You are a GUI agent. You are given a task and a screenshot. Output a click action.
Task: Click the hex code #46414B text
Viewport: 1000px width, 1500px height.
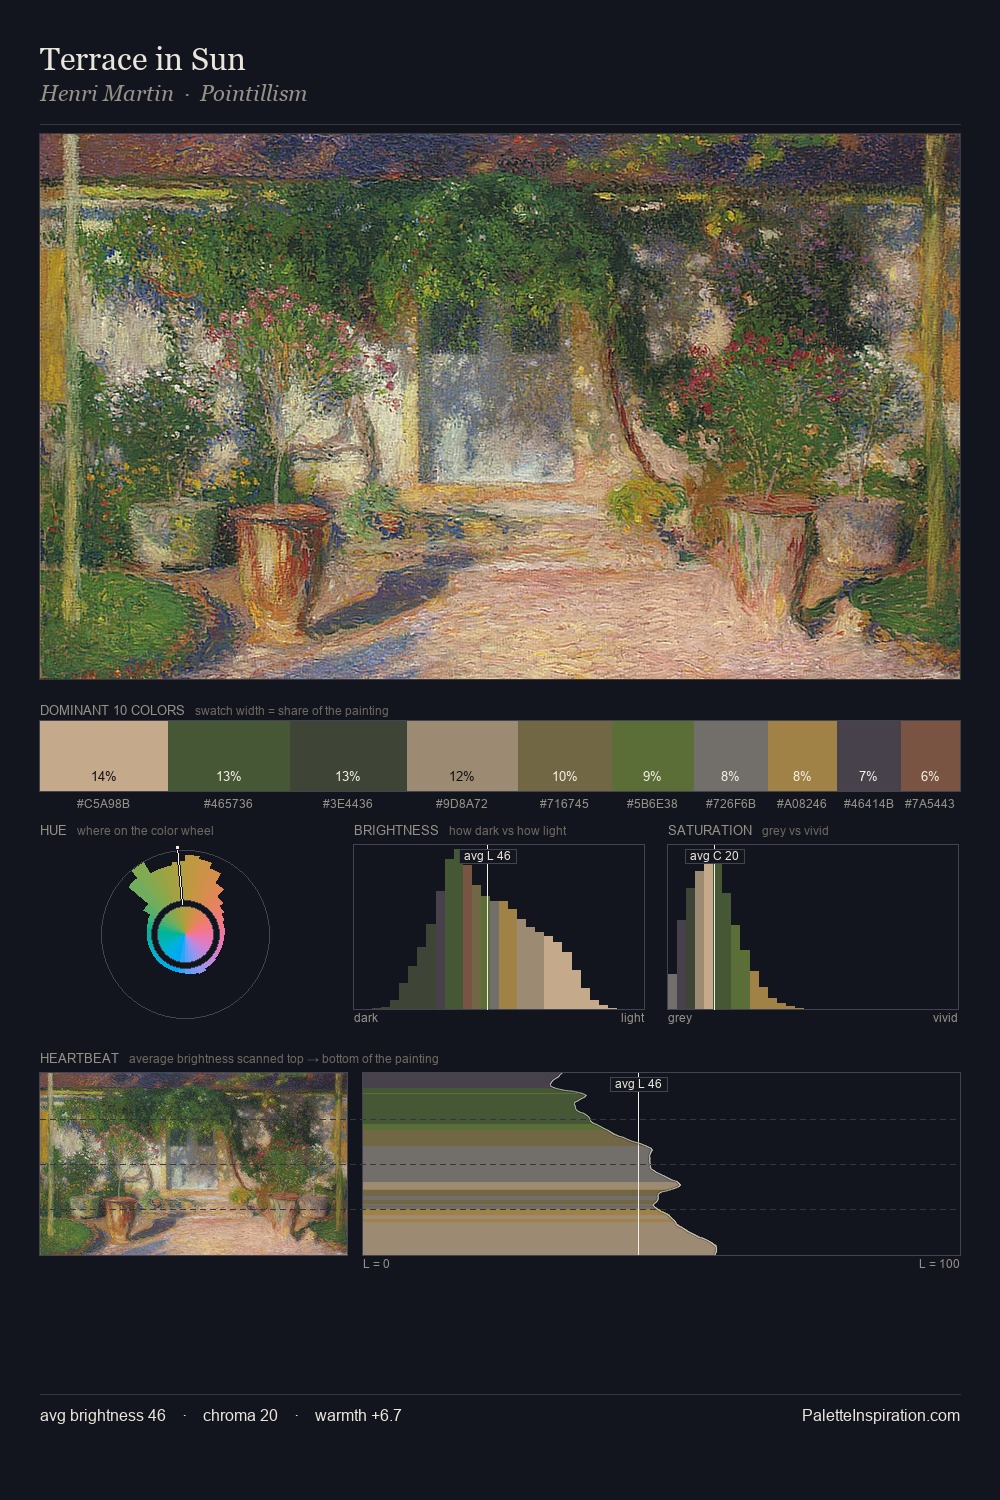click(x=868, y=803)
